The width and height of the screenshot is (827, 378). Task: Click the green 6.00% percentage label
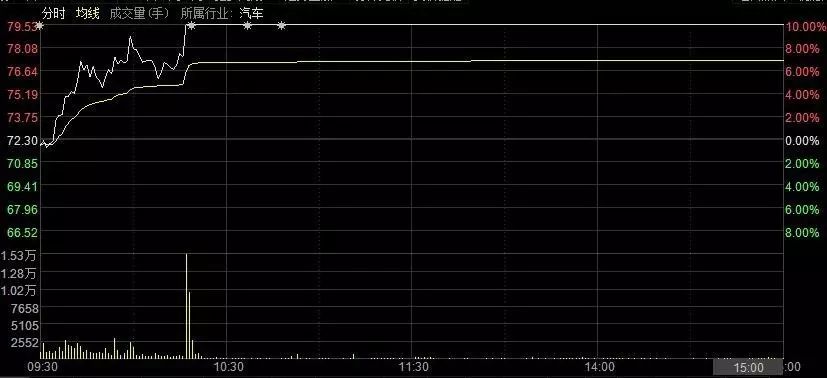tap(803, 210)
